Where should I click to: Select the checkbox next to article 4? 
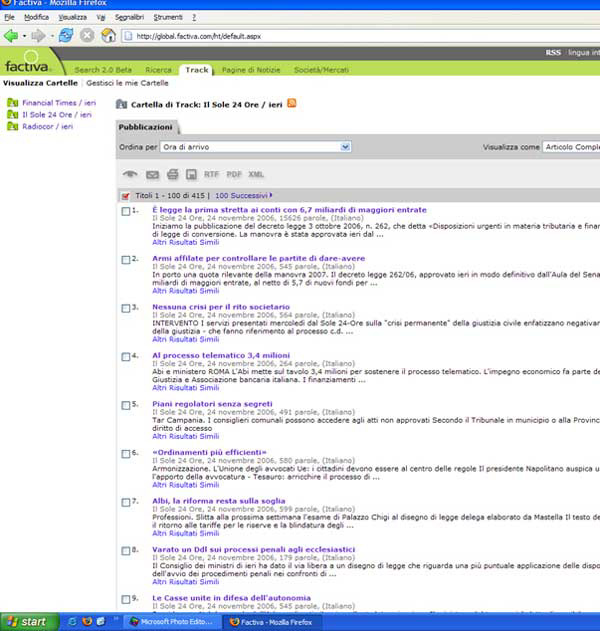pyautogui.click(x=125, y=357)
